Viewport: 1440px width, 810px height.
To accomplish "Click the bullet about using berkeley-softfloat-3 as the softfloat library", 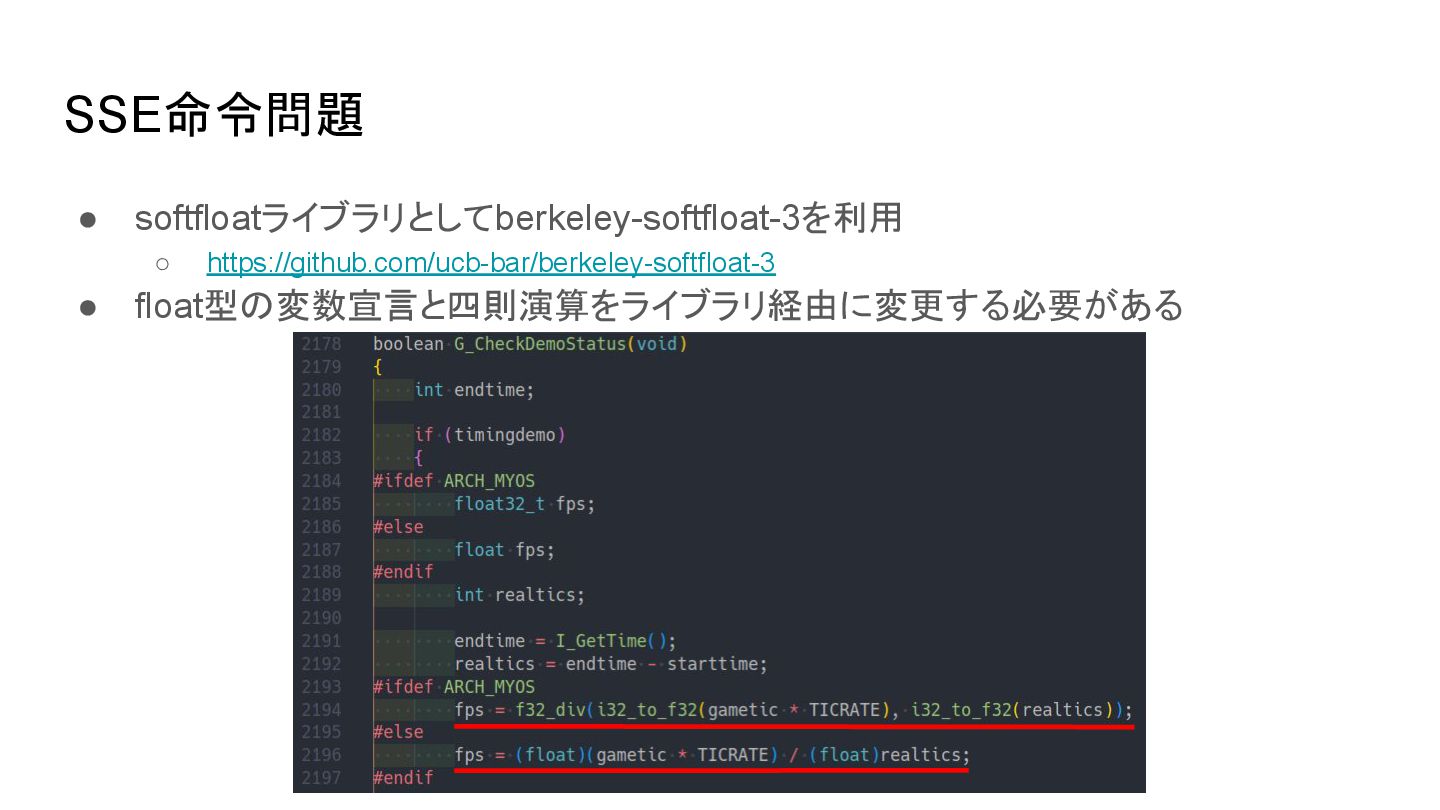I will [x=518, y=217].
